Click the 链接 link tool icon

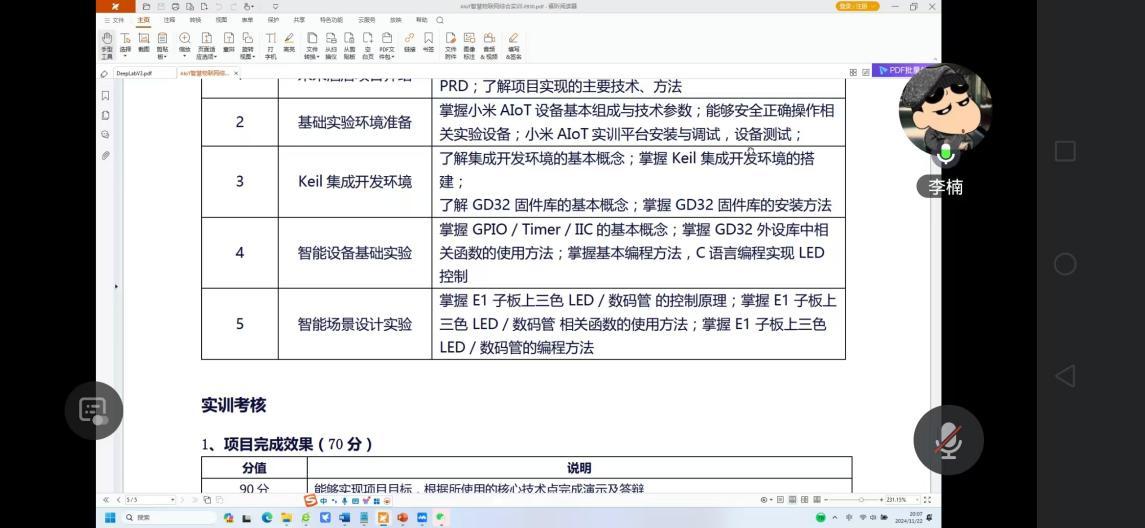point(409,43)
